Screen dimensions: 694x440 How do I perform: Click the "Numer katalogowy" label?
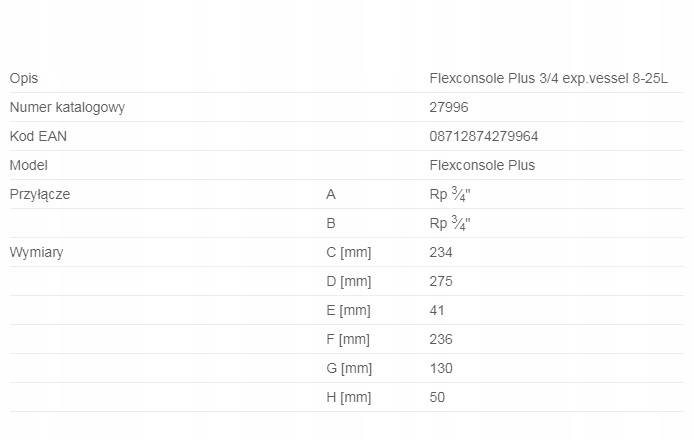[x=67, y=107]
